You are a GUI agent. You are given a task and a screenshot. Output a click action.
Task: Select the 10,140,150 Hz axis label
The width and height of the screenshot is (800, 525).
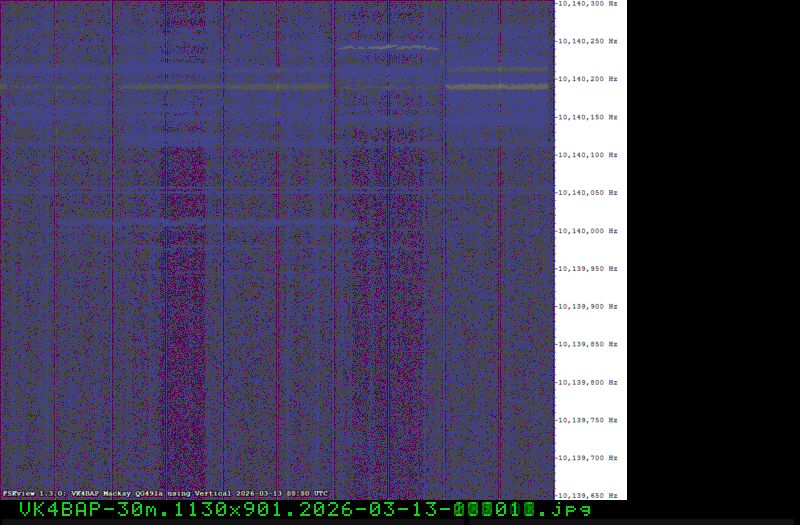(588, 117)
